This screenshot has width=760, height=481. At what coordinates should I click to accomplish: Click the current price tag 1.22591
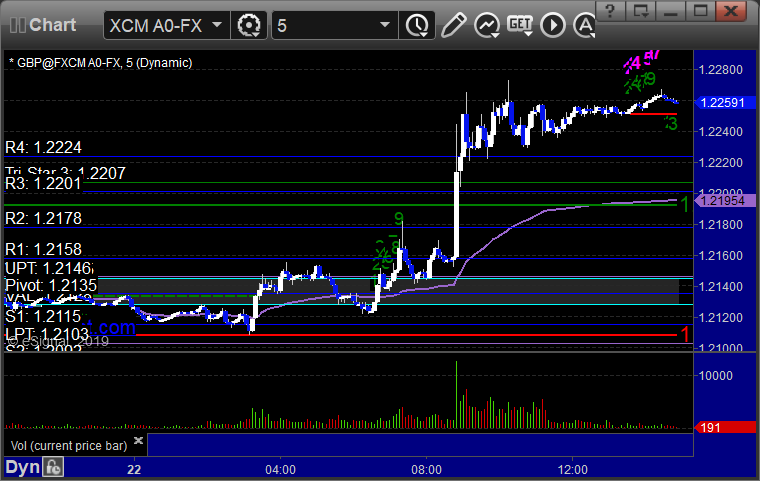coord(723,103)
